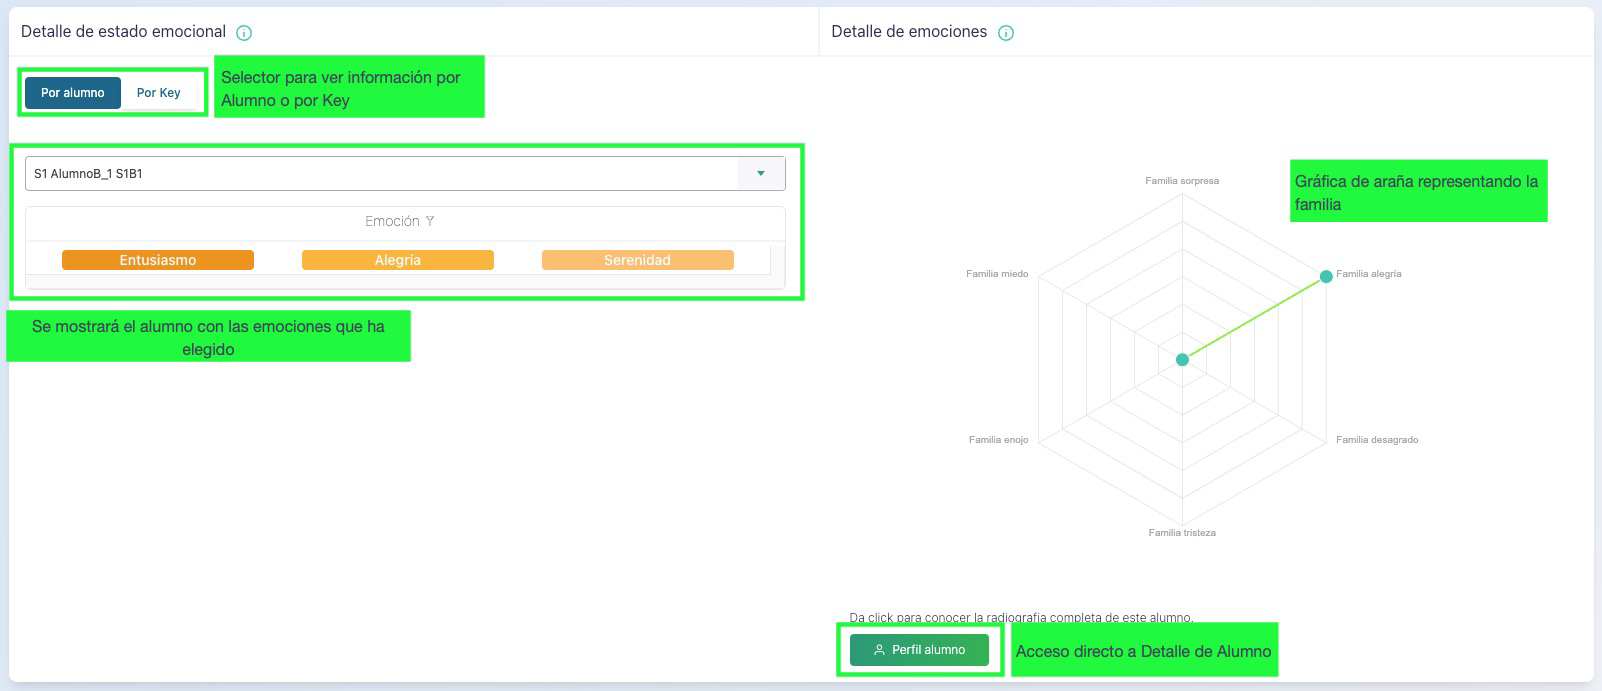Click the Familia alegría data point on radar
The height and width of the screenshot is (691, 1602).
[1326, 276]
